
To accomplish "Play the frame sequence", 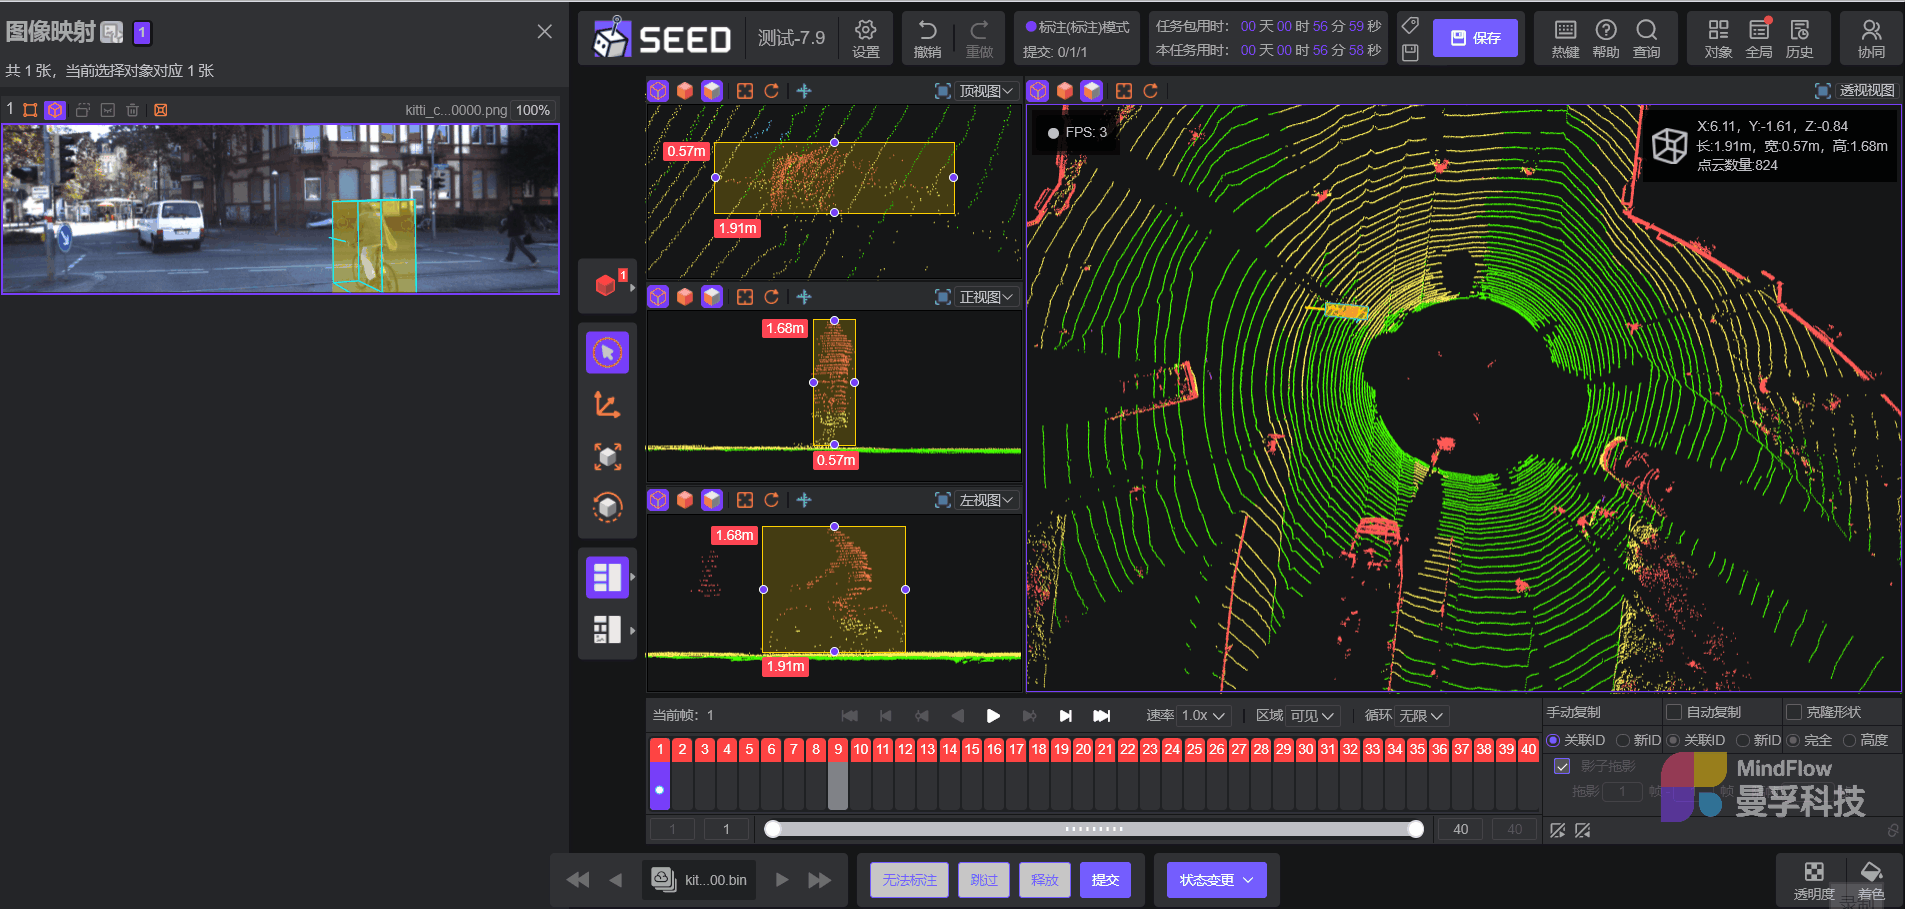I will coord(993,716).
